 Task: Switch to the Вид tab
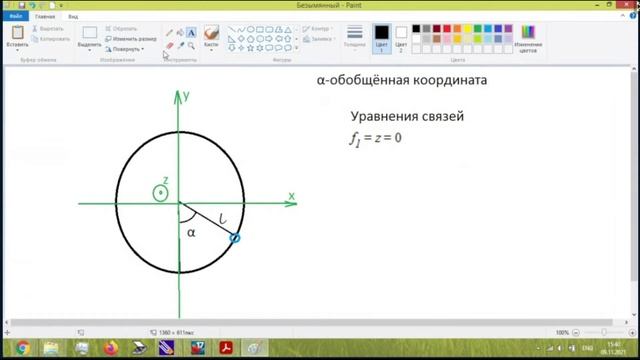73,17
